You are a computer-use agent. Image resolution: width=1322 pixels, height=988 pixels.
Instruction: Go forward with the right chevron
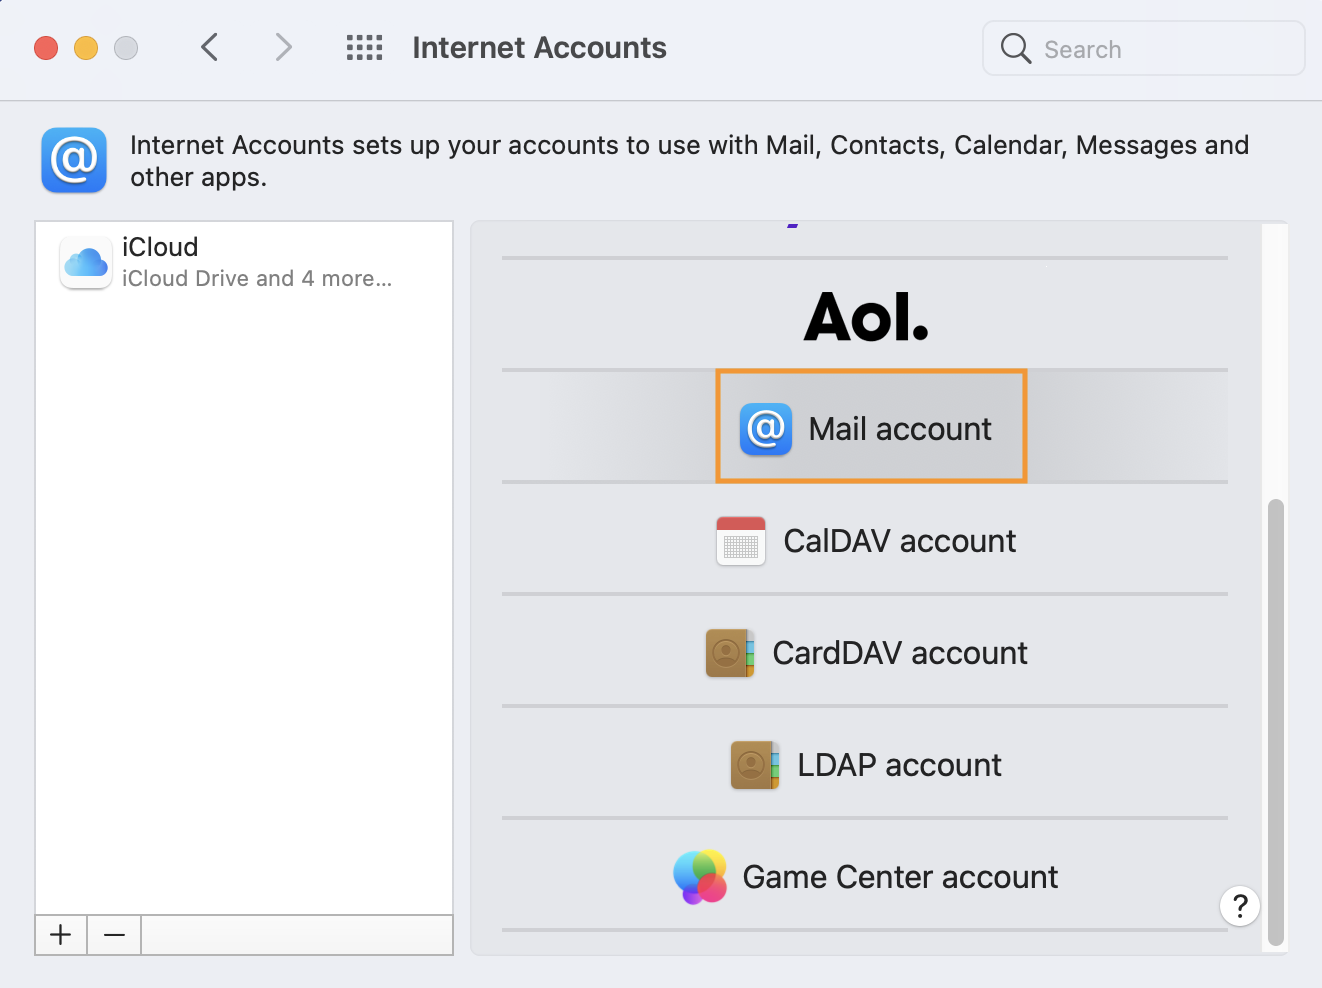click(284, 47)
